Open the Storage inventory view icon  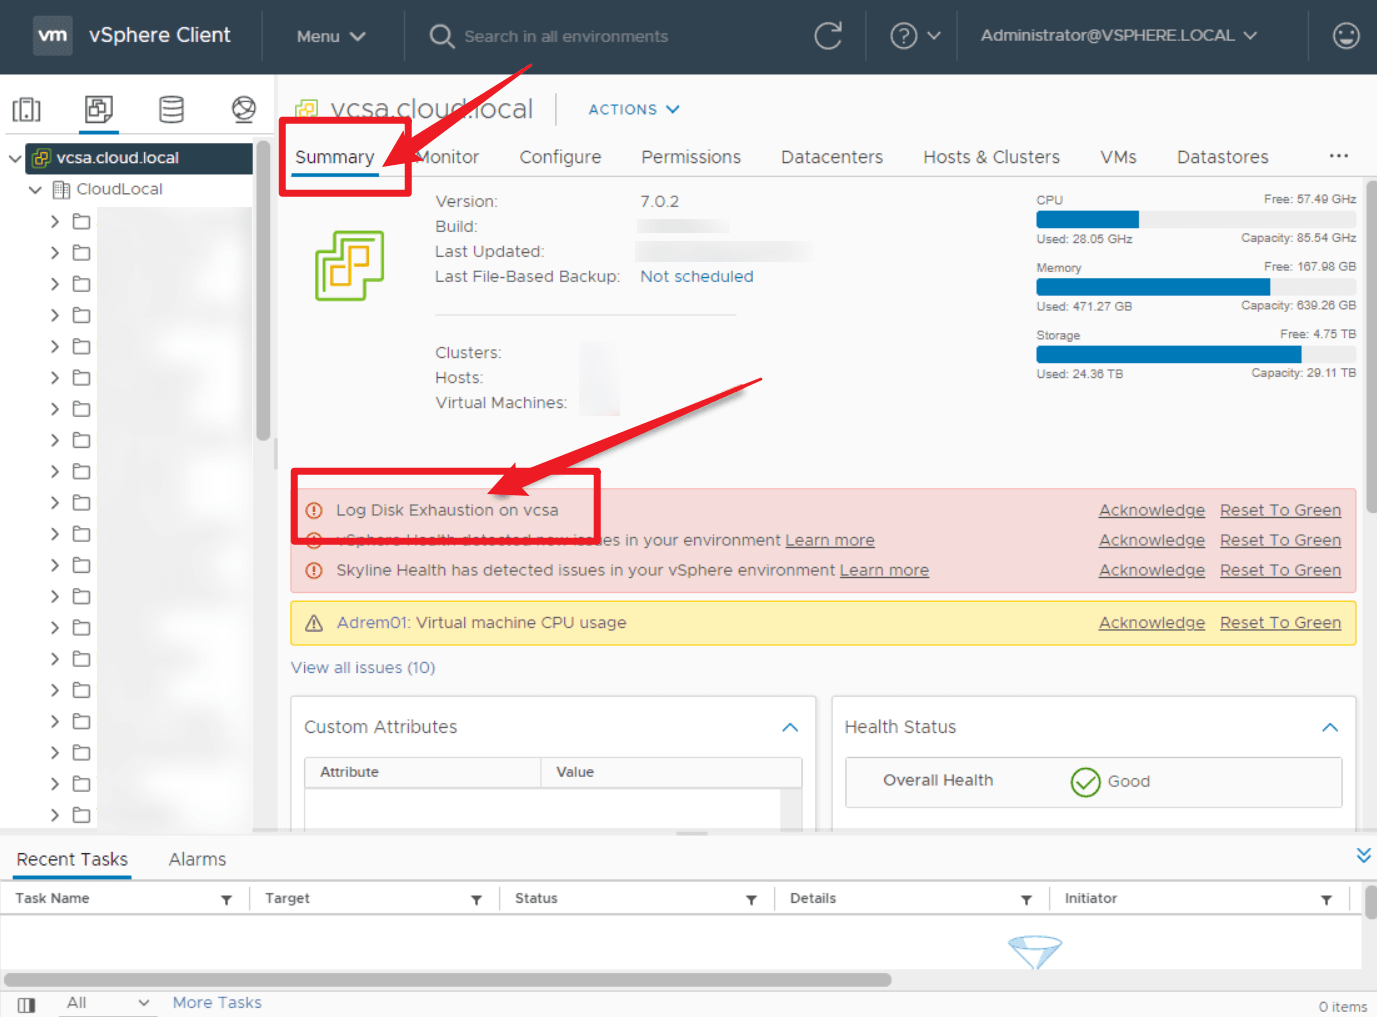coord(172,109)
